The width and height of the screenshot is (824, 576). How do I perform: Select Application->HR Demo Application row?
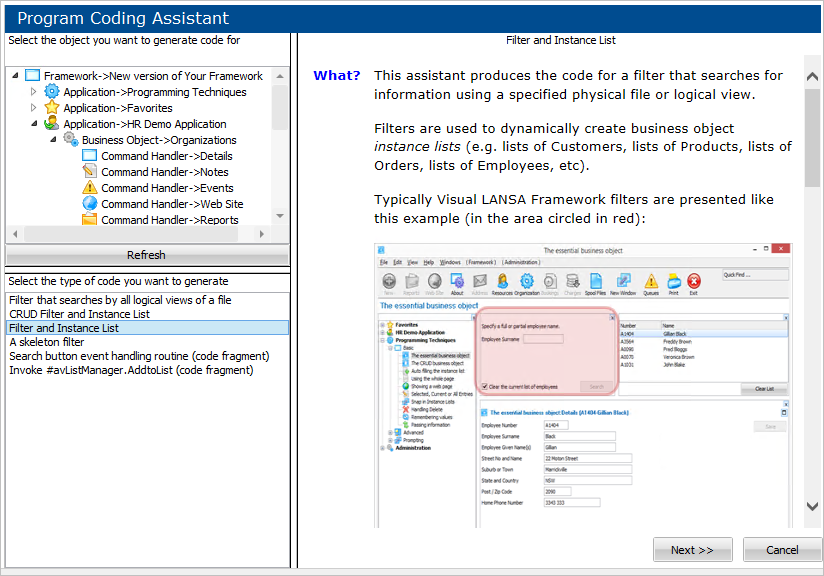145,124
